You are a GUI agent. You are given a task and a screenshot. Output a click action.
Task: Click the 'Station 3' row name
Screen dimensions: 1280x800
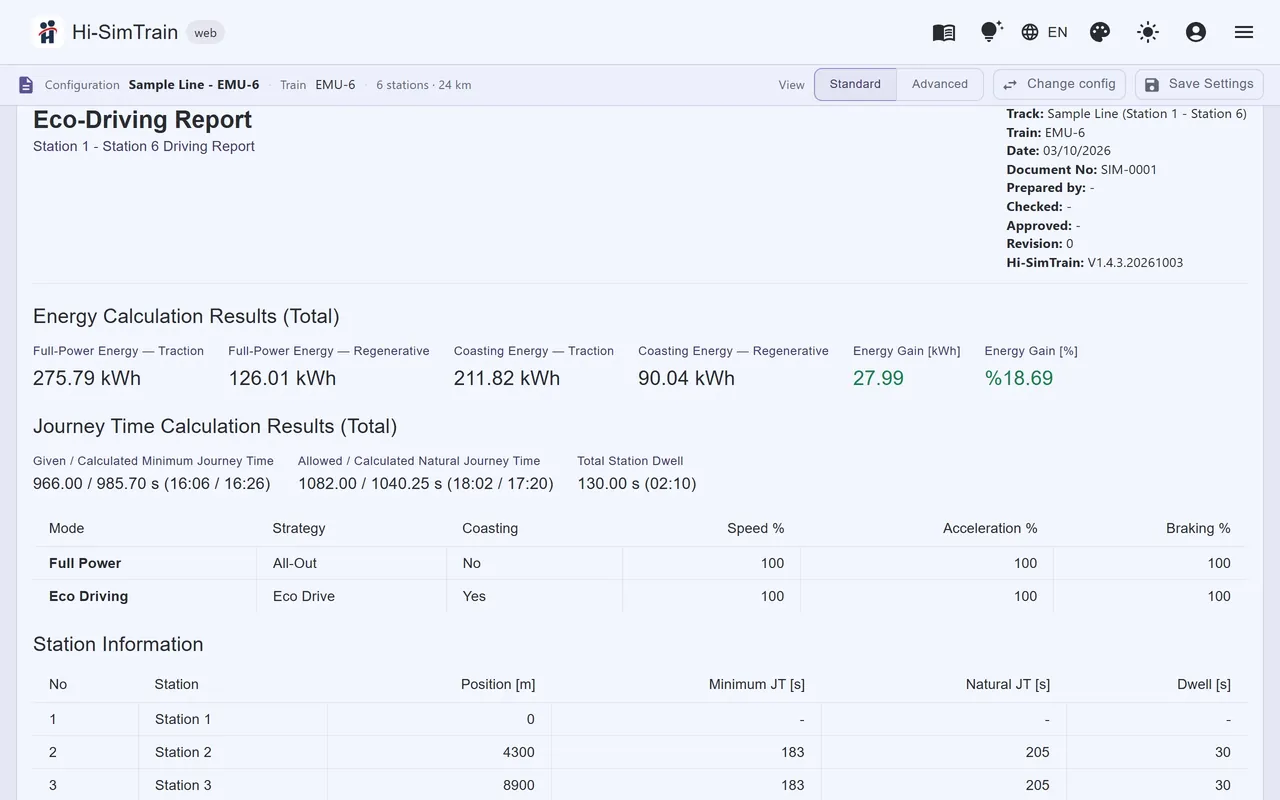pyautogui.click(x=183, y=785)
